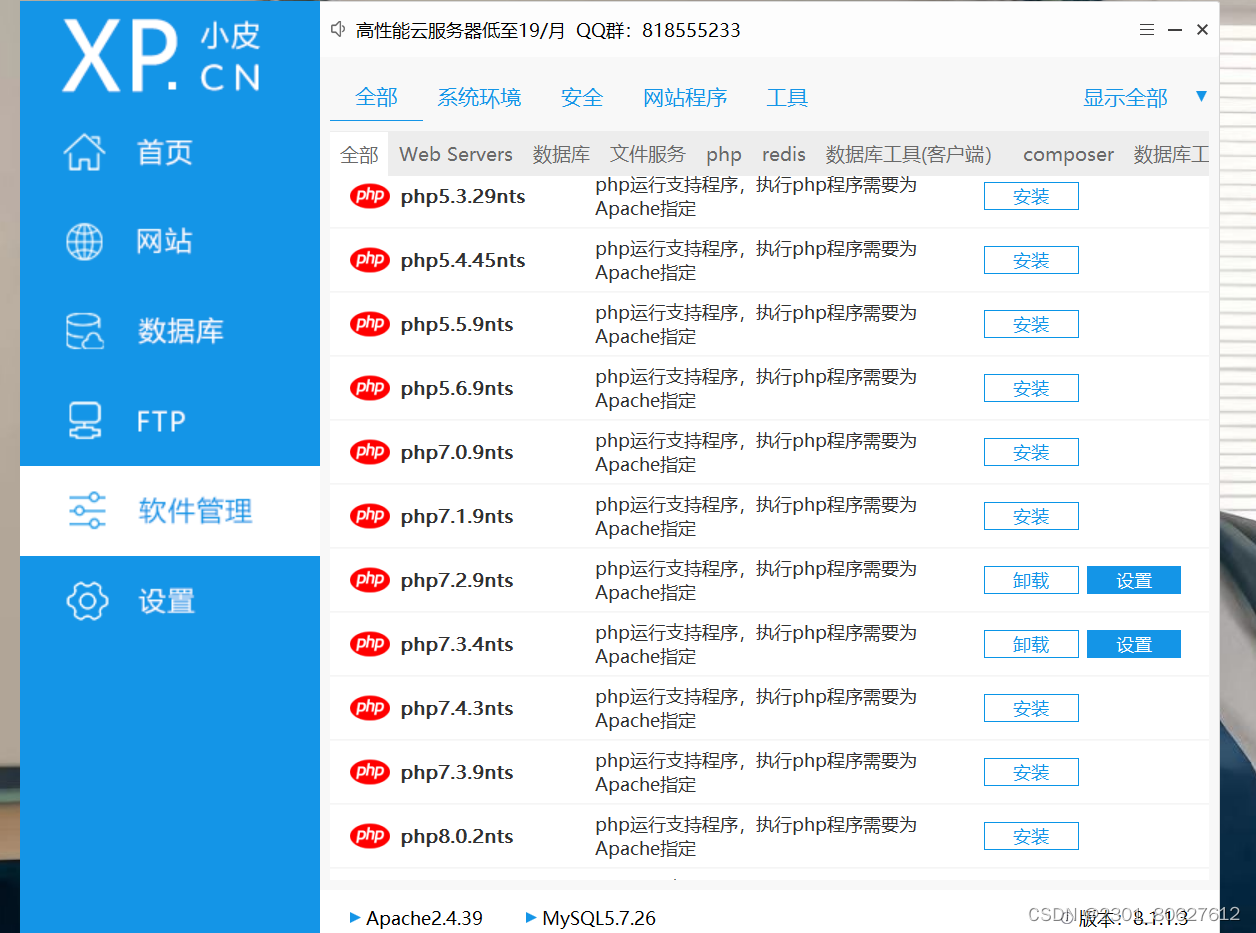
Task: Click the php7.4.3nts name text
Action: click(457, 708)
